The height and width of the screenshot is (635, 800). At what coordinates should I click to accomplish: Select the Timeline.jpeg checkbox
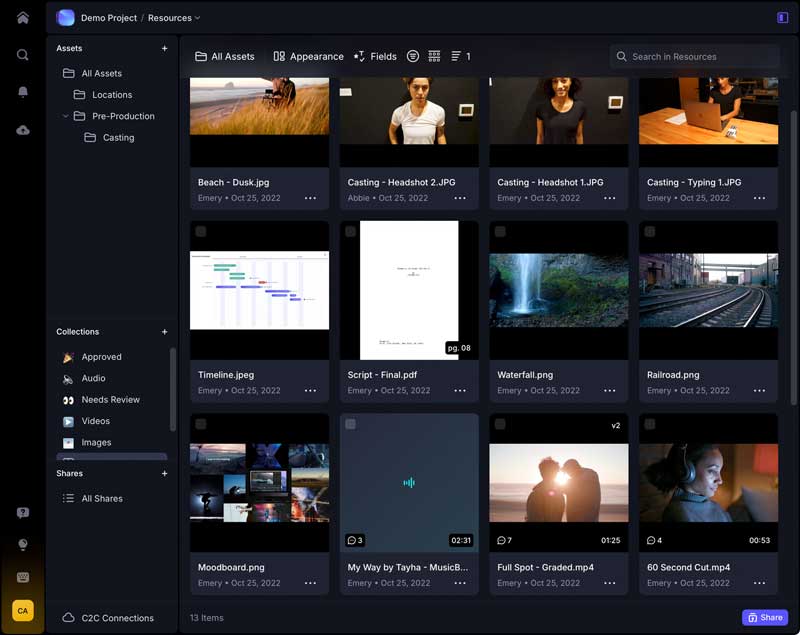(x=201, y=232)
